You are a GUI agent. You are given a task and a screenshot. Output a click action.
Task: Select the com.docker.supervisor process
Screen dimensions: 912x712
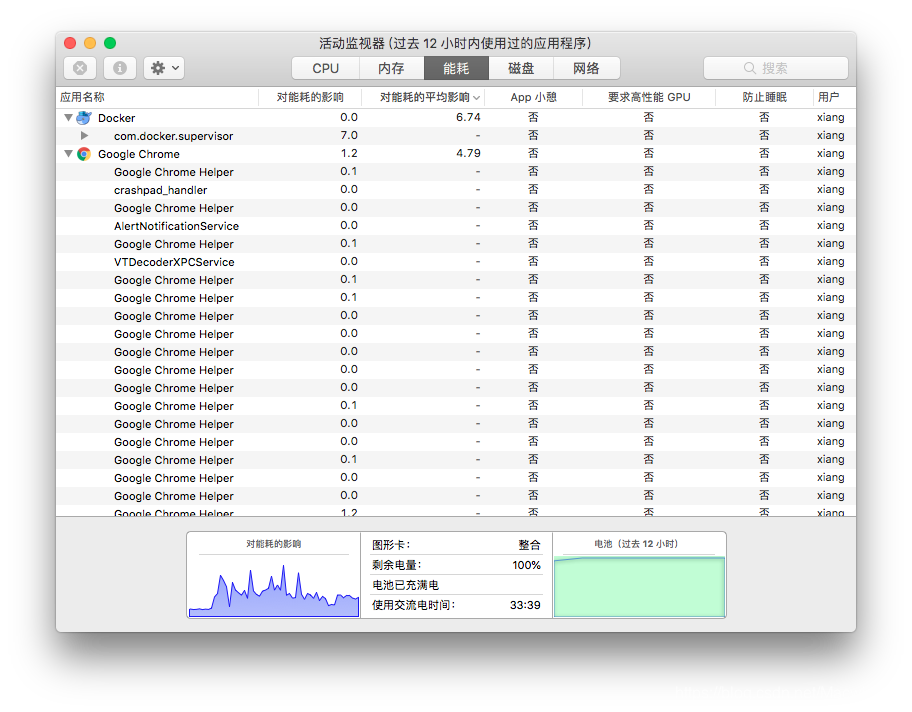point(173,136)
